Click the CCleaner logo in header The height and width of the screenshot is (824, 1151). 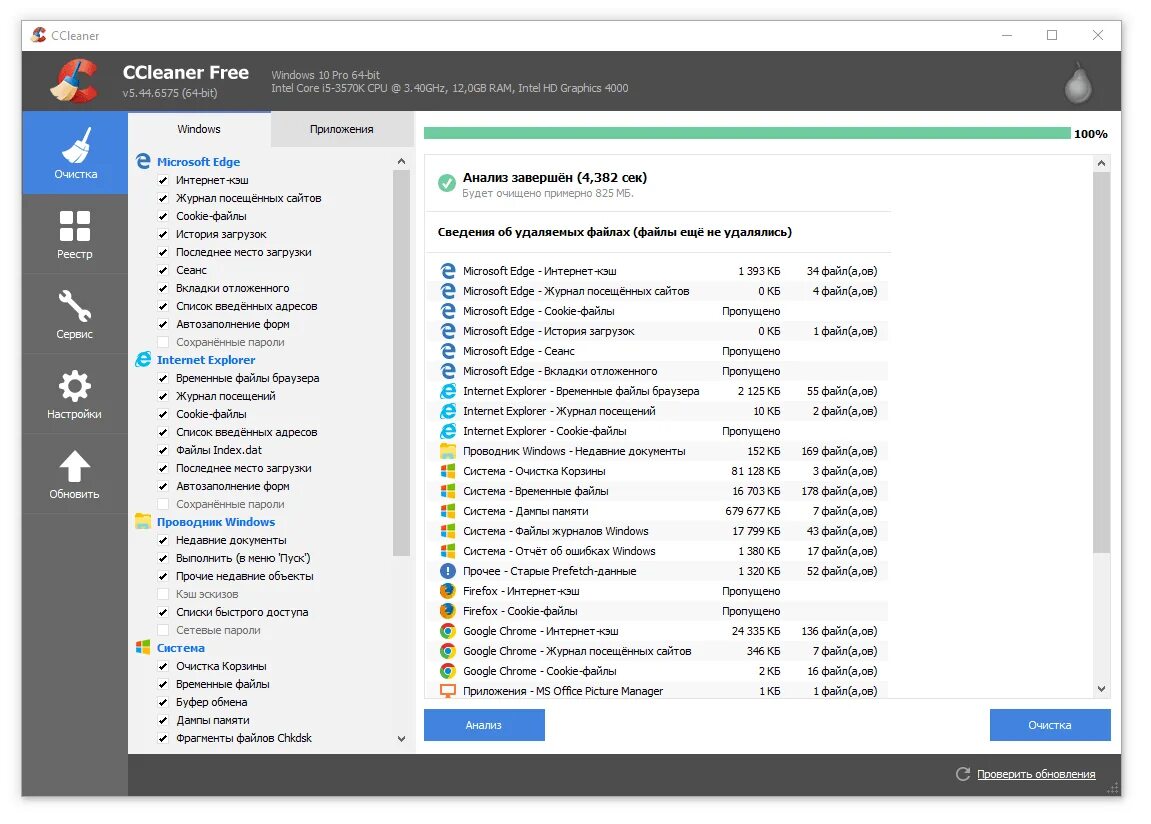pos(73,81)
